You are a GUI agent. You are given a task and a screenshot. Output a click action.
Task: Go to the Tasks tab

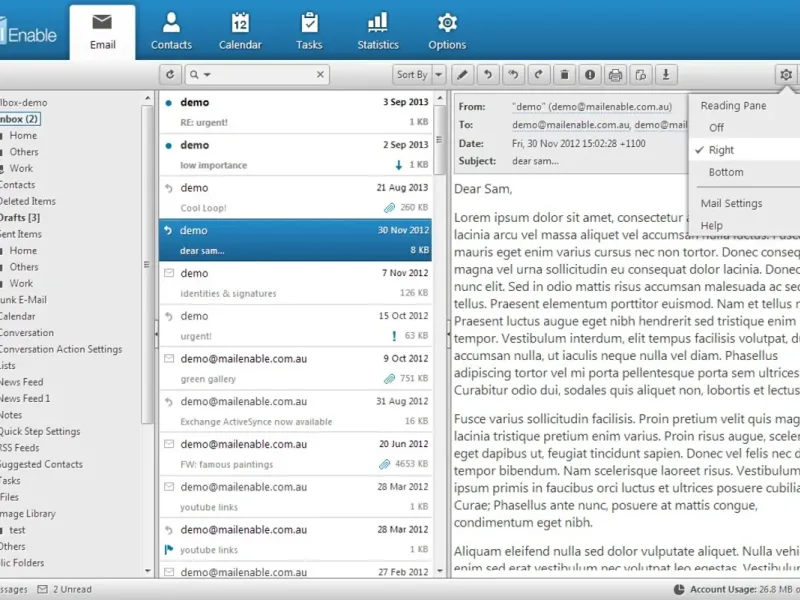309,33
